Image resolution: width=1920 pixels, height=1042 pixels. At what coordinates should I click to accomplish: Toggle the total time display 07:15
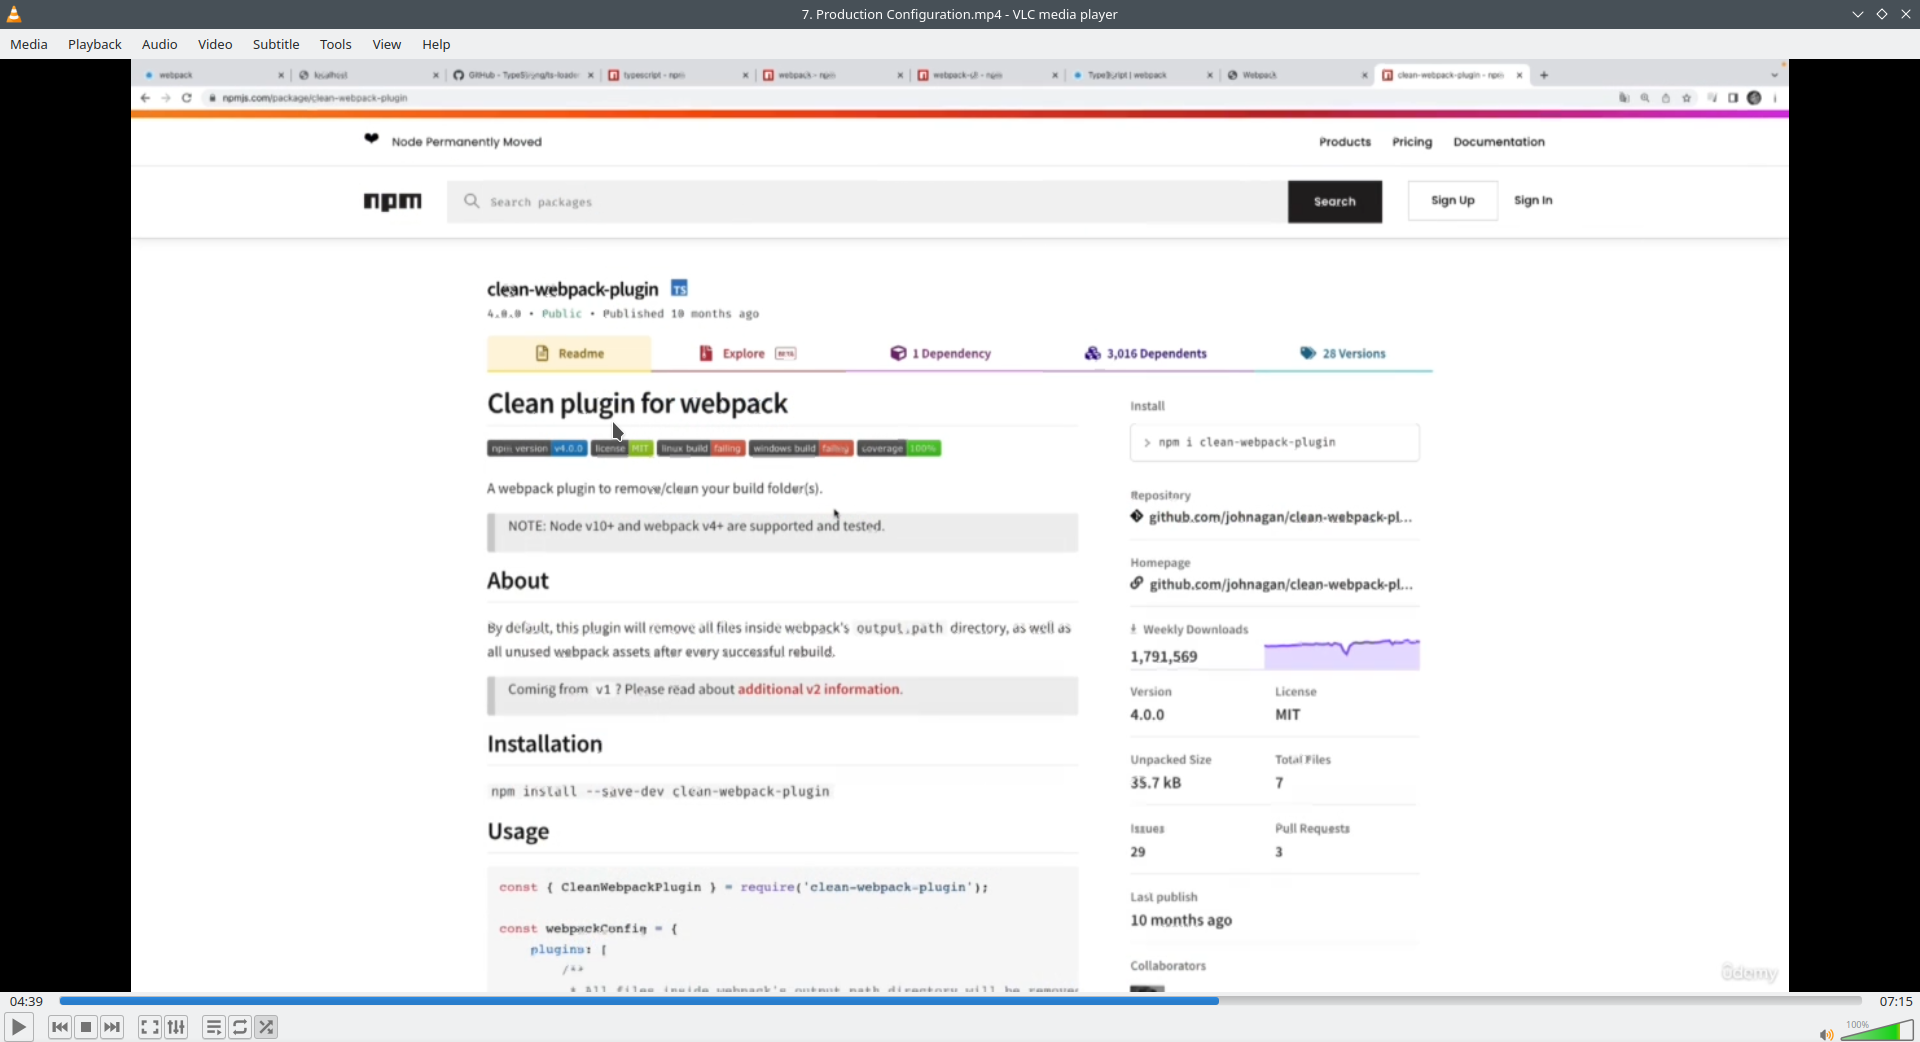[x=1895, y=1001]
